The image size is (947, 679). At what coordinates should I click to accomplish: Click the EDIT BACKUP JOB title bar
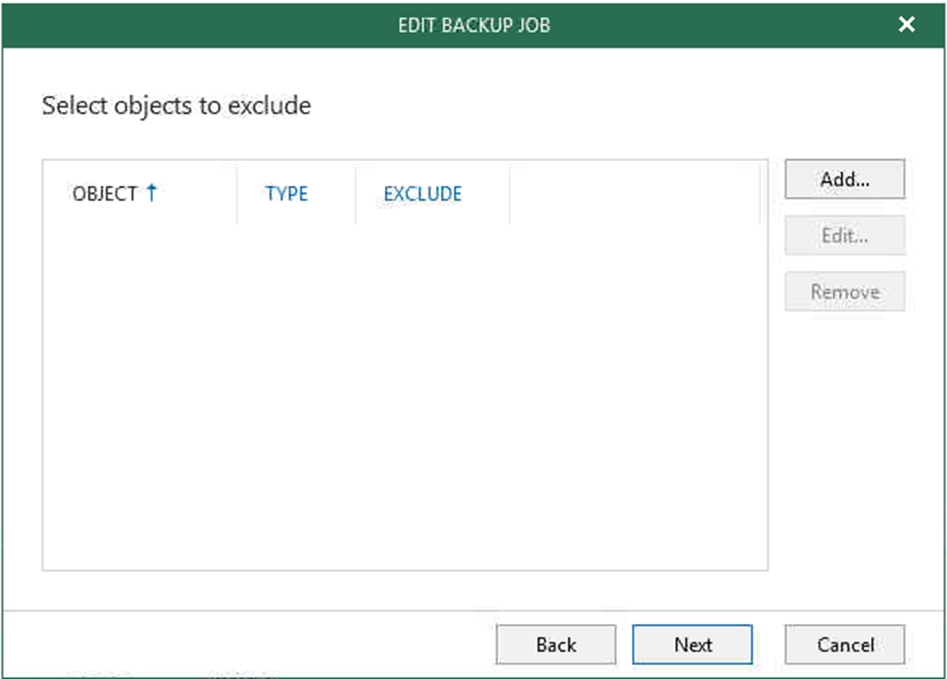474,25
